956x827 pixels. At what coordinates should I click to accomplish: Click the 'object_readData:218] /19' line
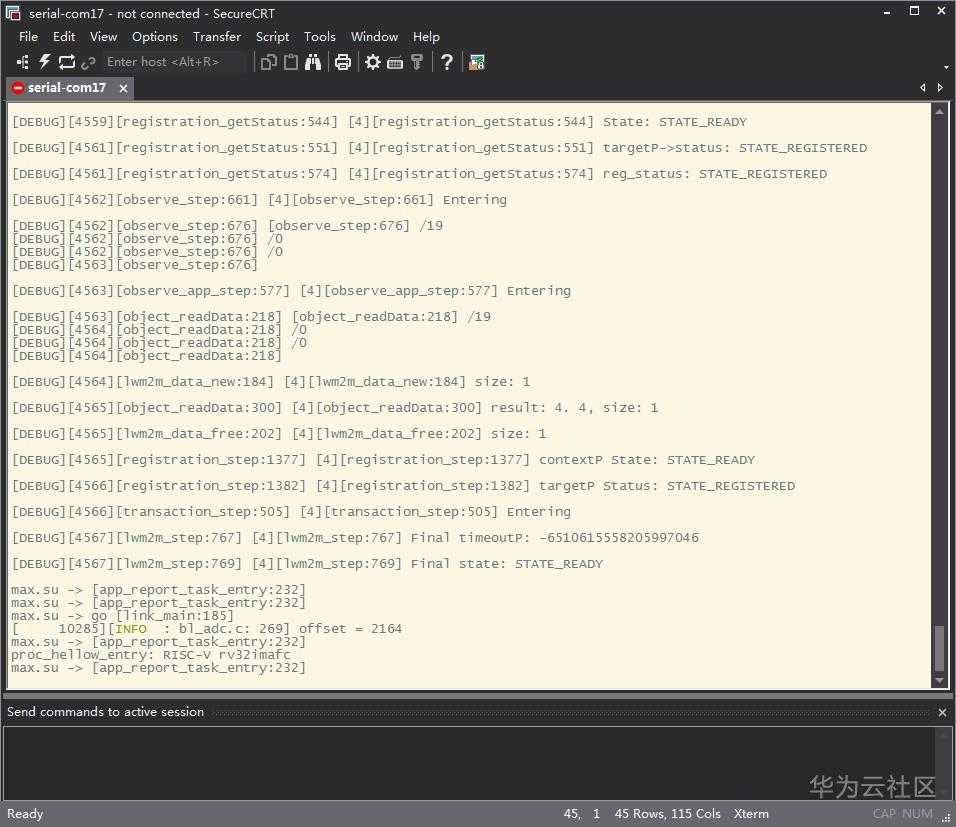click(x=251, y=317)
